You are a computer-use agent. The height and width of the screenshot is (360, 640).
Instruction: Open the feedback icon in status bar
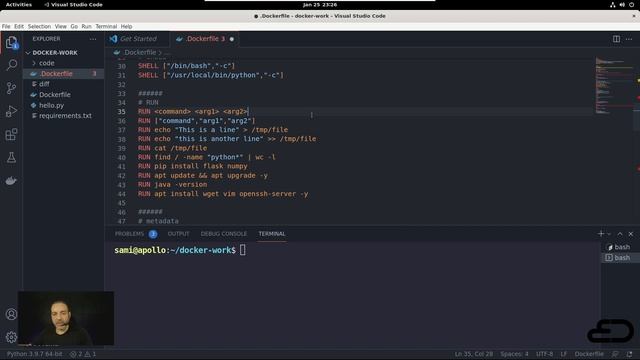[x=615, y=354]
